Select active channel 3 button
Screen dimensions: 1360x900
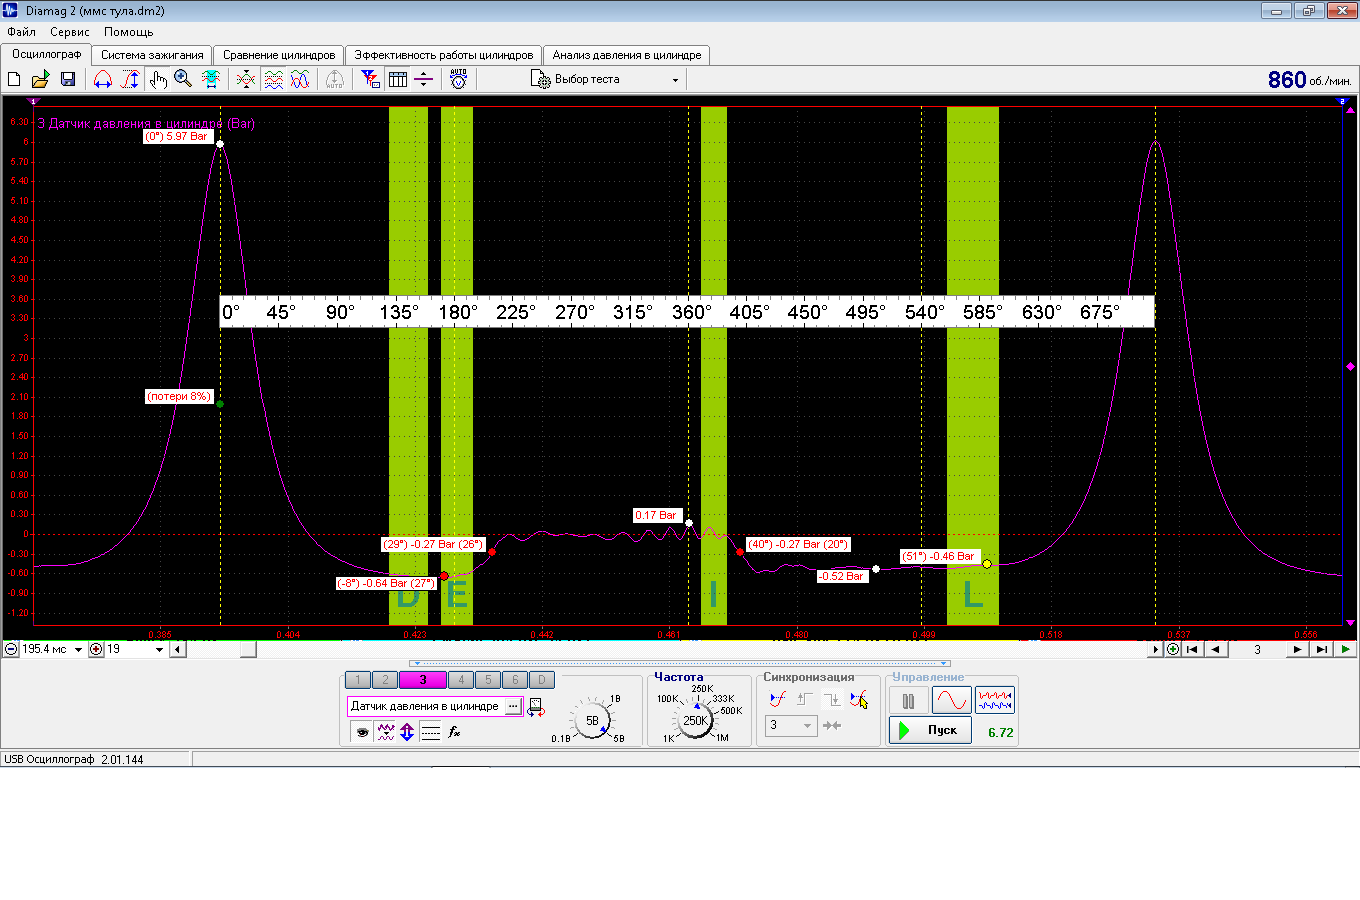click(422, 680)
